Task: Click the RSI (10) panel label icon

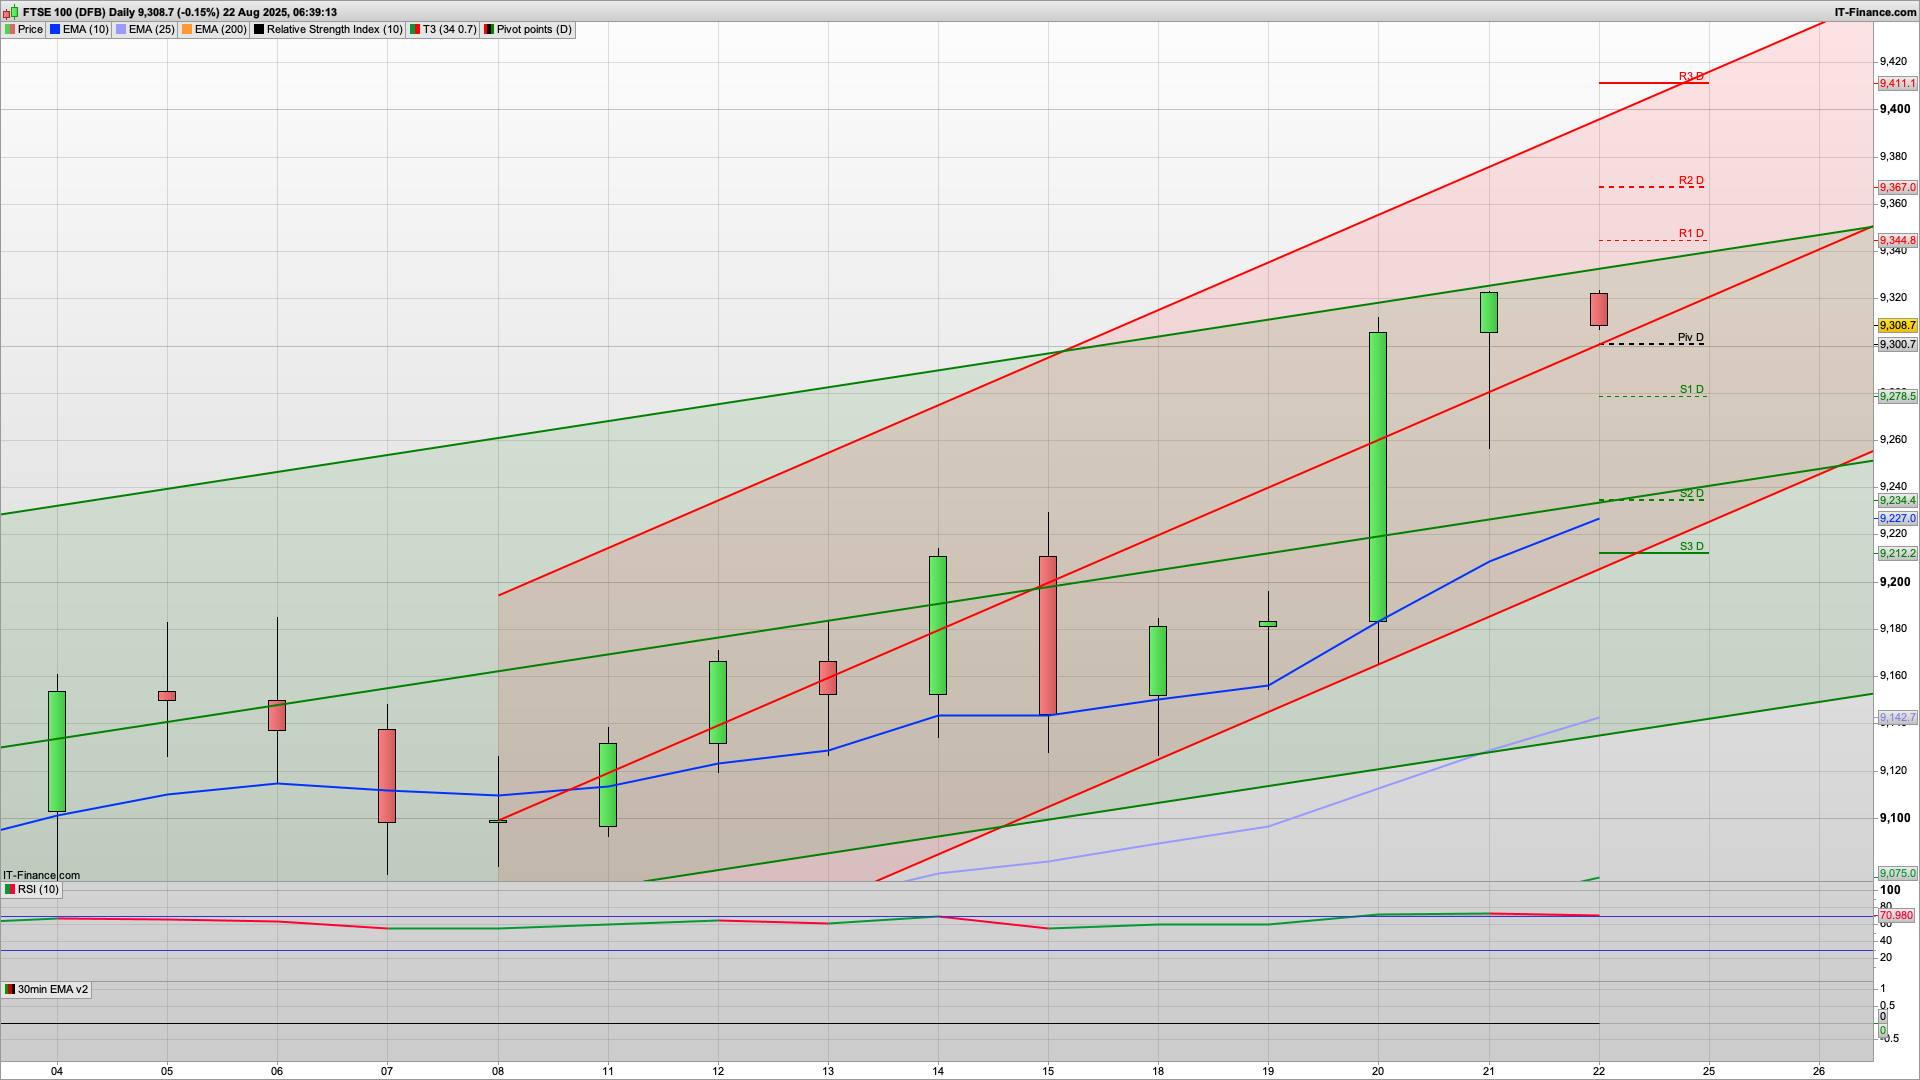Action: click(x=10, y=889)
